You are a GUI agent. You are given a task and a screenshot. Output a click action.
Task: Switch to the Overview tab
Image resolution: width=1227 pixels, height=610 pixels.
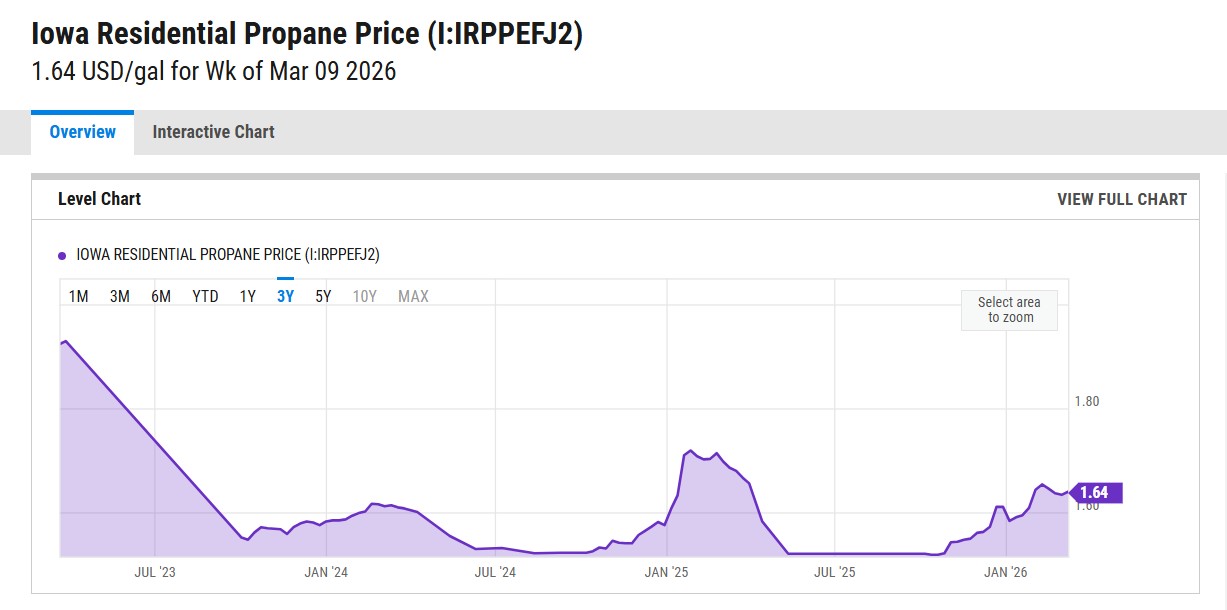point(82,132)
